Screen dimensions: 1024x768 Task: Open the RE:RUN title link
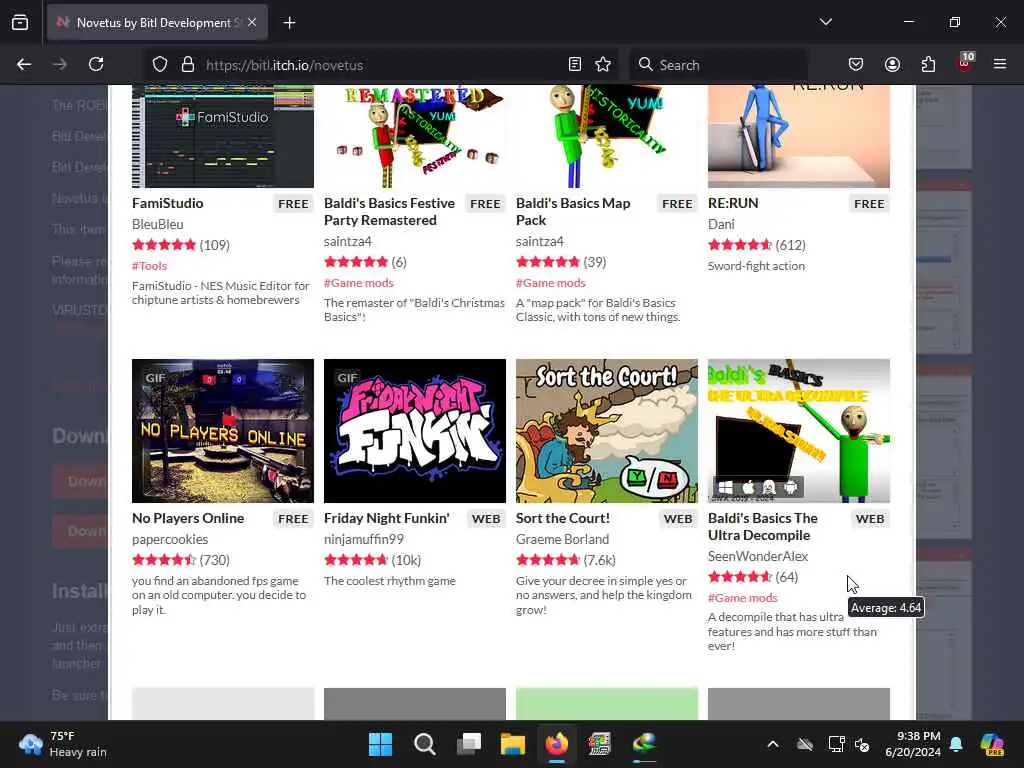click(733, 203)
